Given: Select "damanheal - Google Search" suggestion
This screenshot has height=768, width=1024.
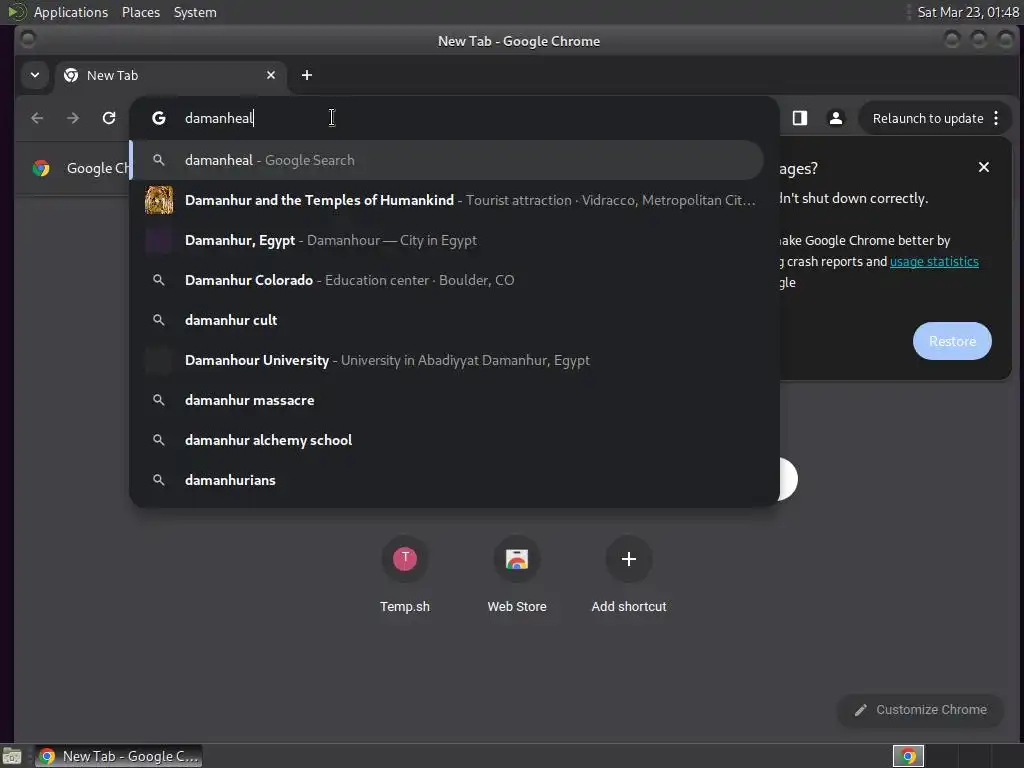Looking at the screenshot, I should [x=447, y=160].
